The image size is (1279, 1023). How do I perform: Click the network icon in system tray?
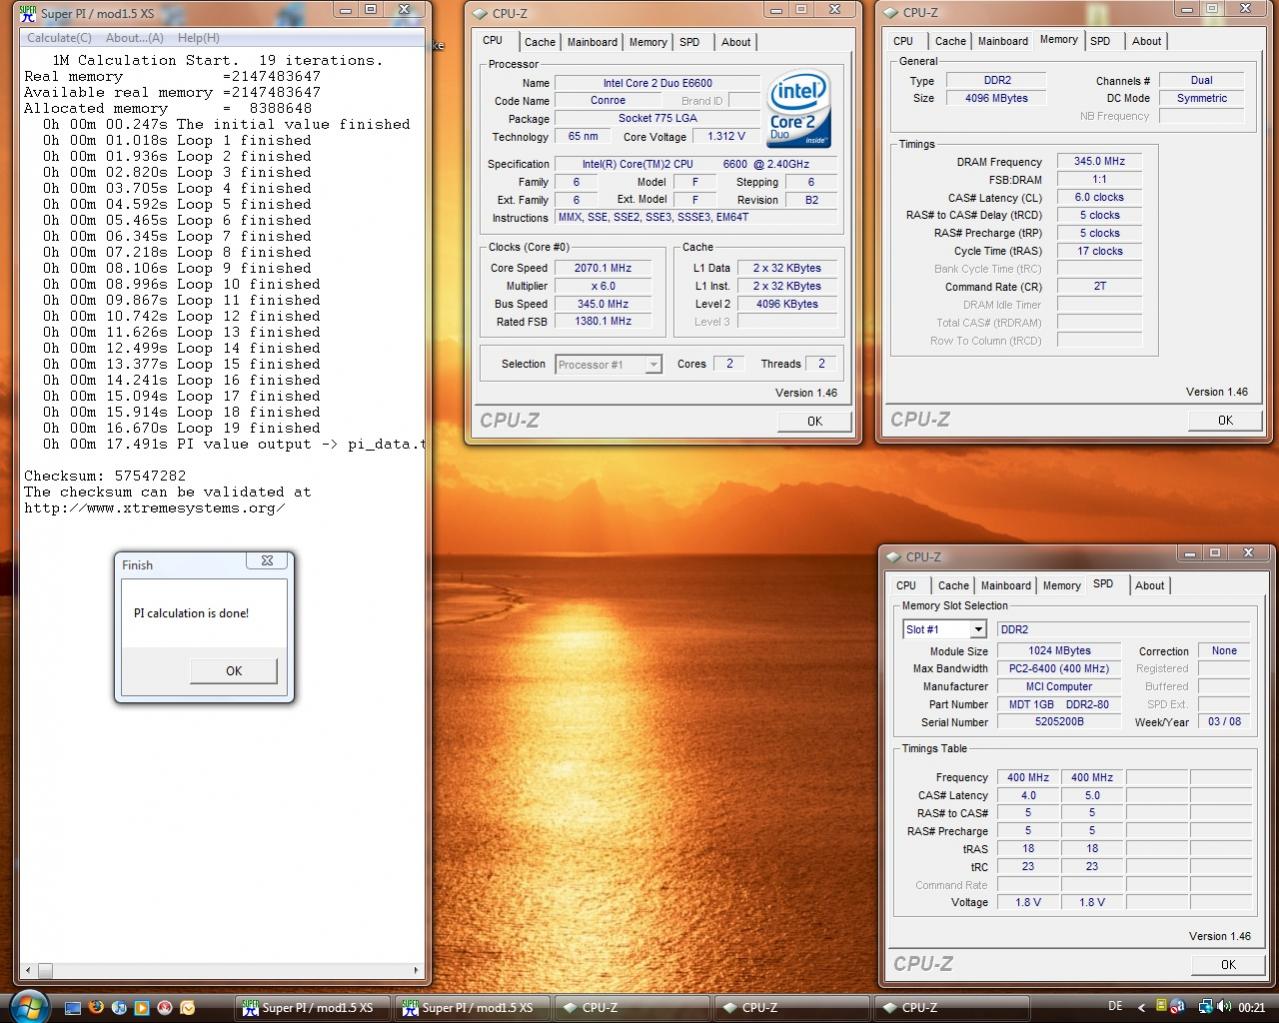click(x=1206, y=1006)
